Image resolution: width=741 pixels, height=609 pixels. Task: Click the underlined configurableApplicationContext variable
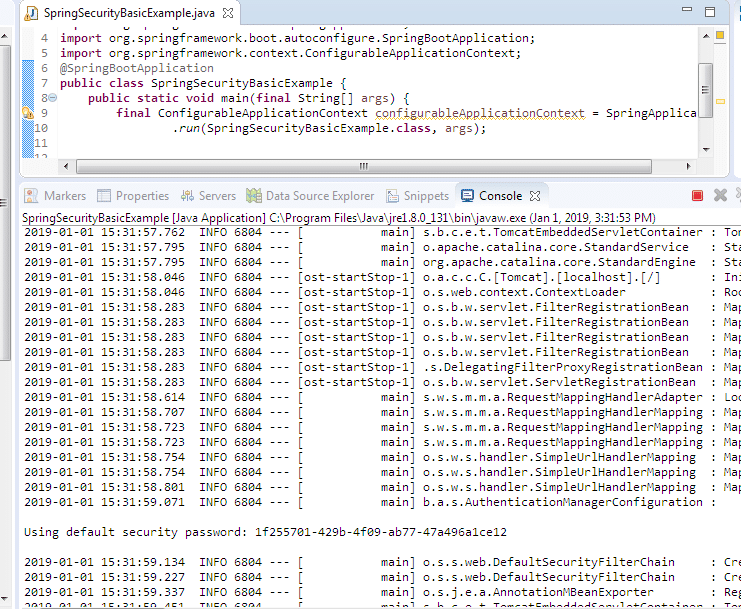point(479,113)
